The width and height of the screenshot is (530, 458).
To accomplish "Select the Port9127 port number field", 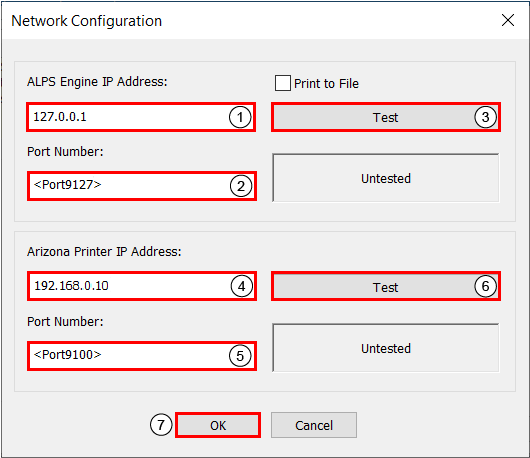I will click(x=142, y=186).
